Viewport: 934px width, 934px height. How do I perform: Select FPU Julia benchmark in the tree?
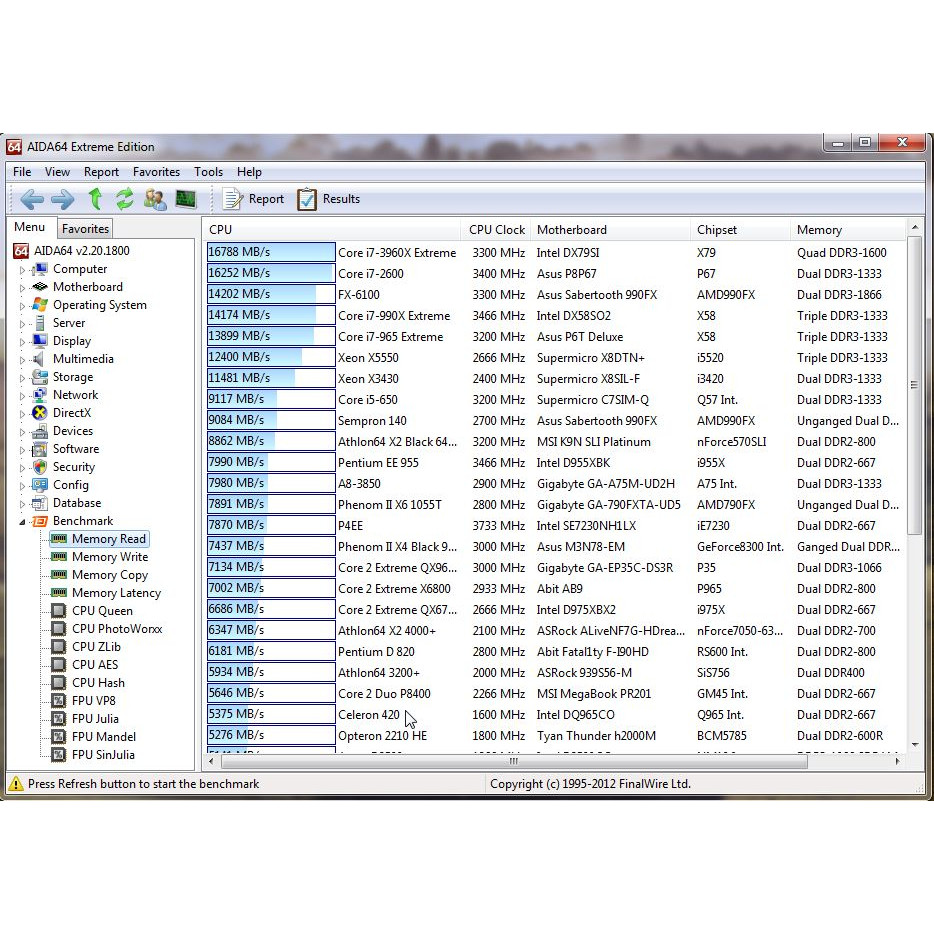coord(95,719)
